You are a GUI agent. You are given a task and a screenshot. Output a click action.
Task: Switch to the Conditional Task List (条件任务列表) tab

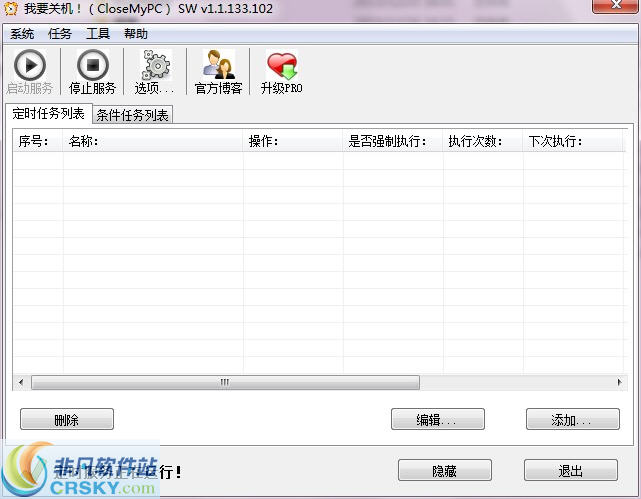click(133, 115)
